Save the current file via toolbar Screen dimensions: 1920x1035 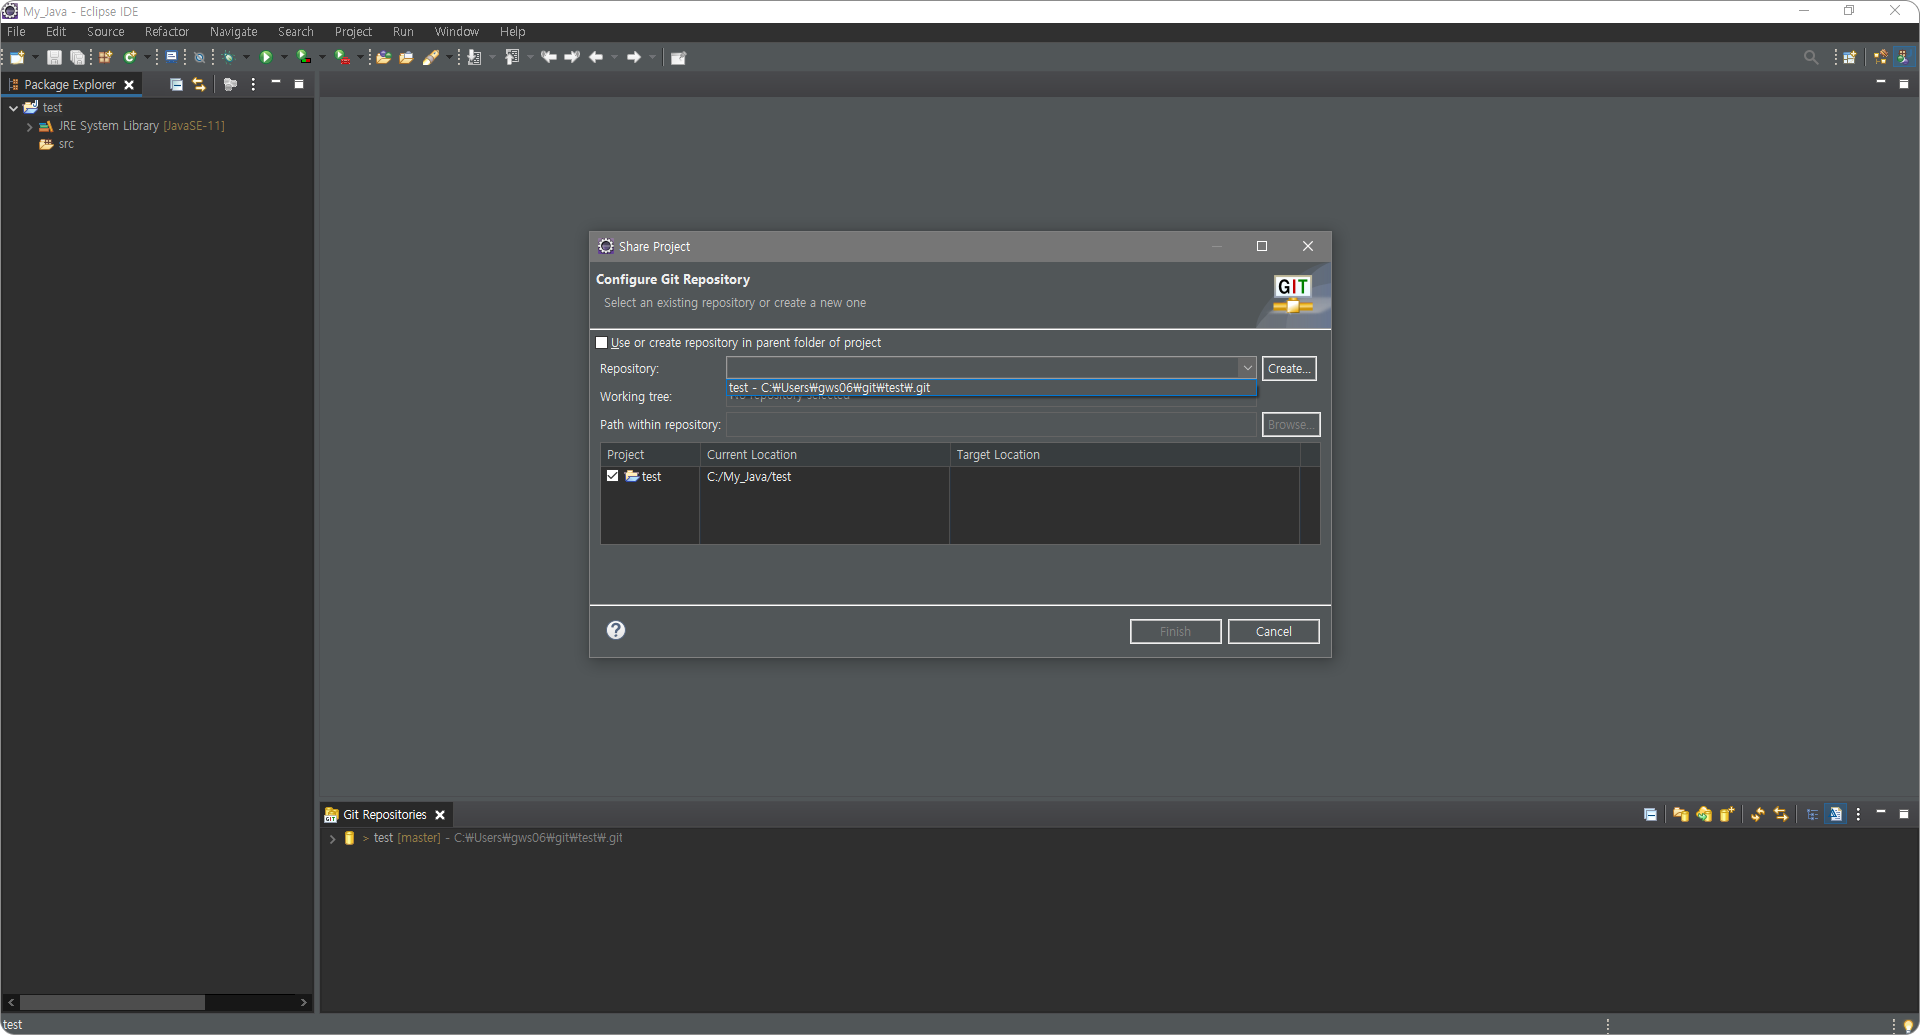click(x=55, y=58)
